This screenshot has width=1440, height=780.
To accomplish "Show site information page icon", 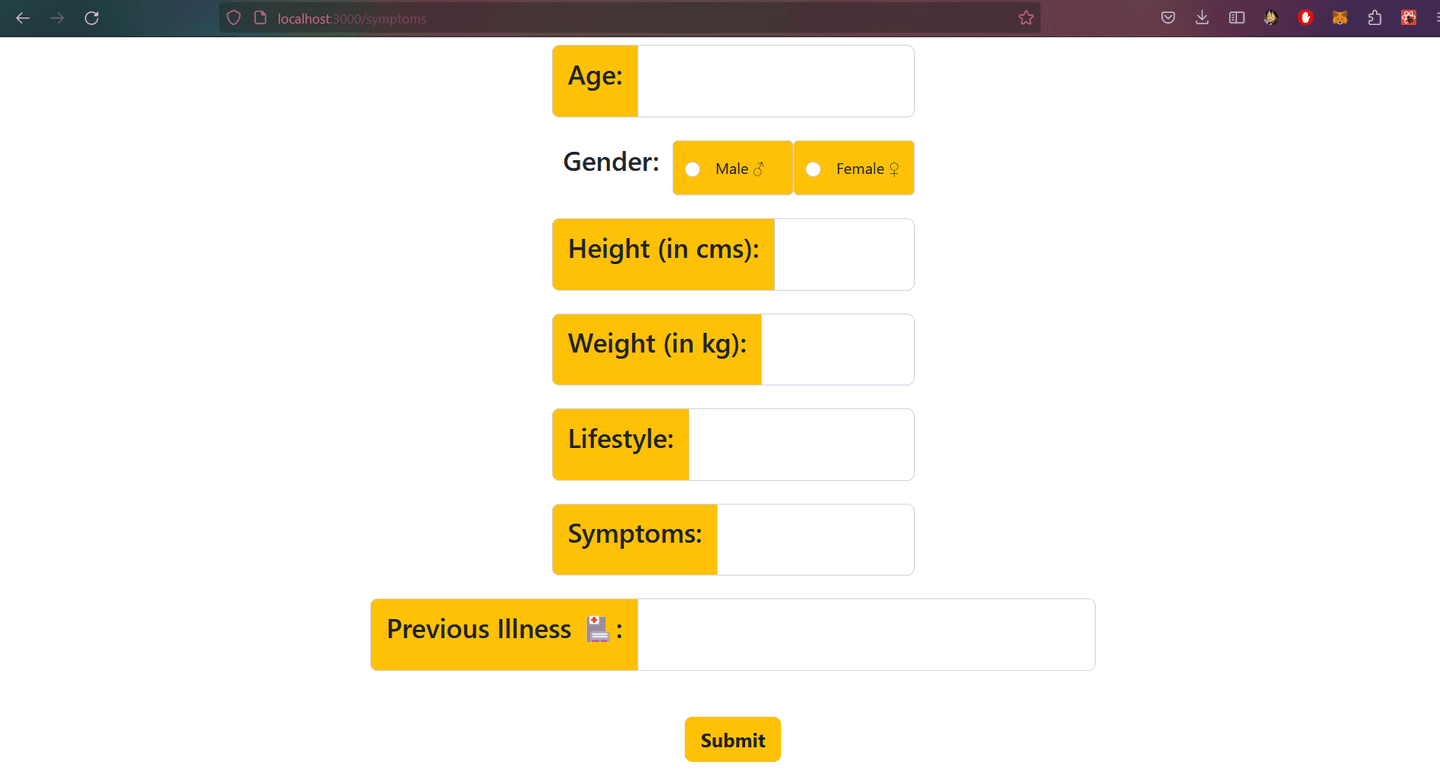I will 260,18.
